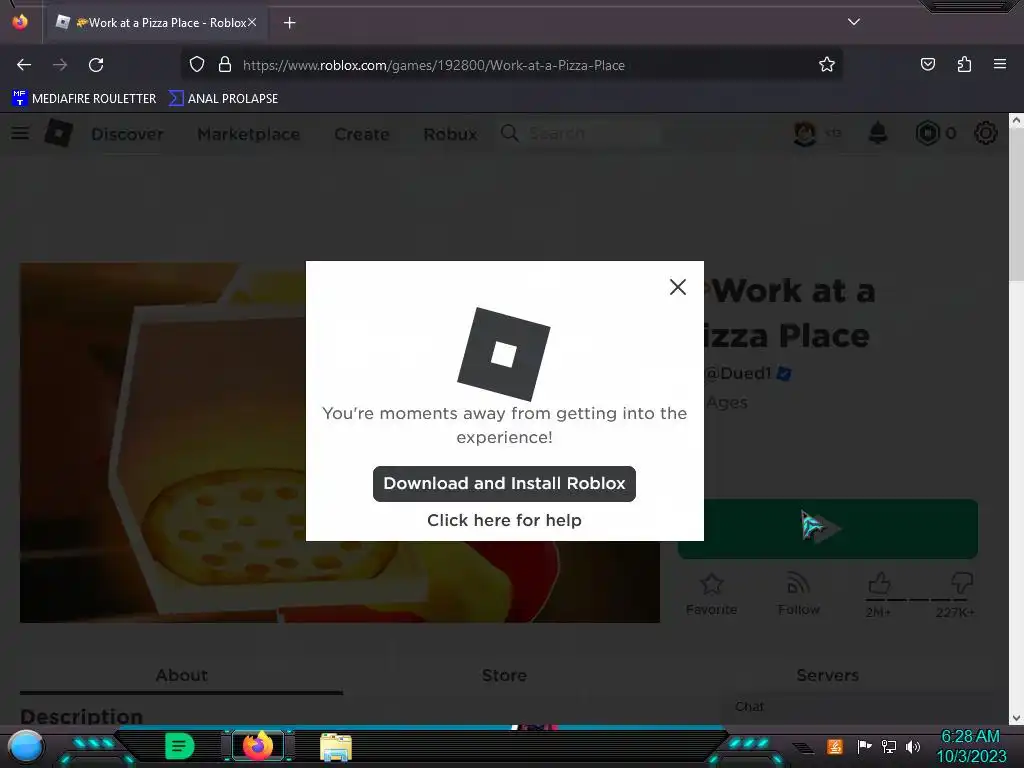Viewport: 1024px width, 768px height.
Task: Open the orange tray application icon
Action: point(835,746)
